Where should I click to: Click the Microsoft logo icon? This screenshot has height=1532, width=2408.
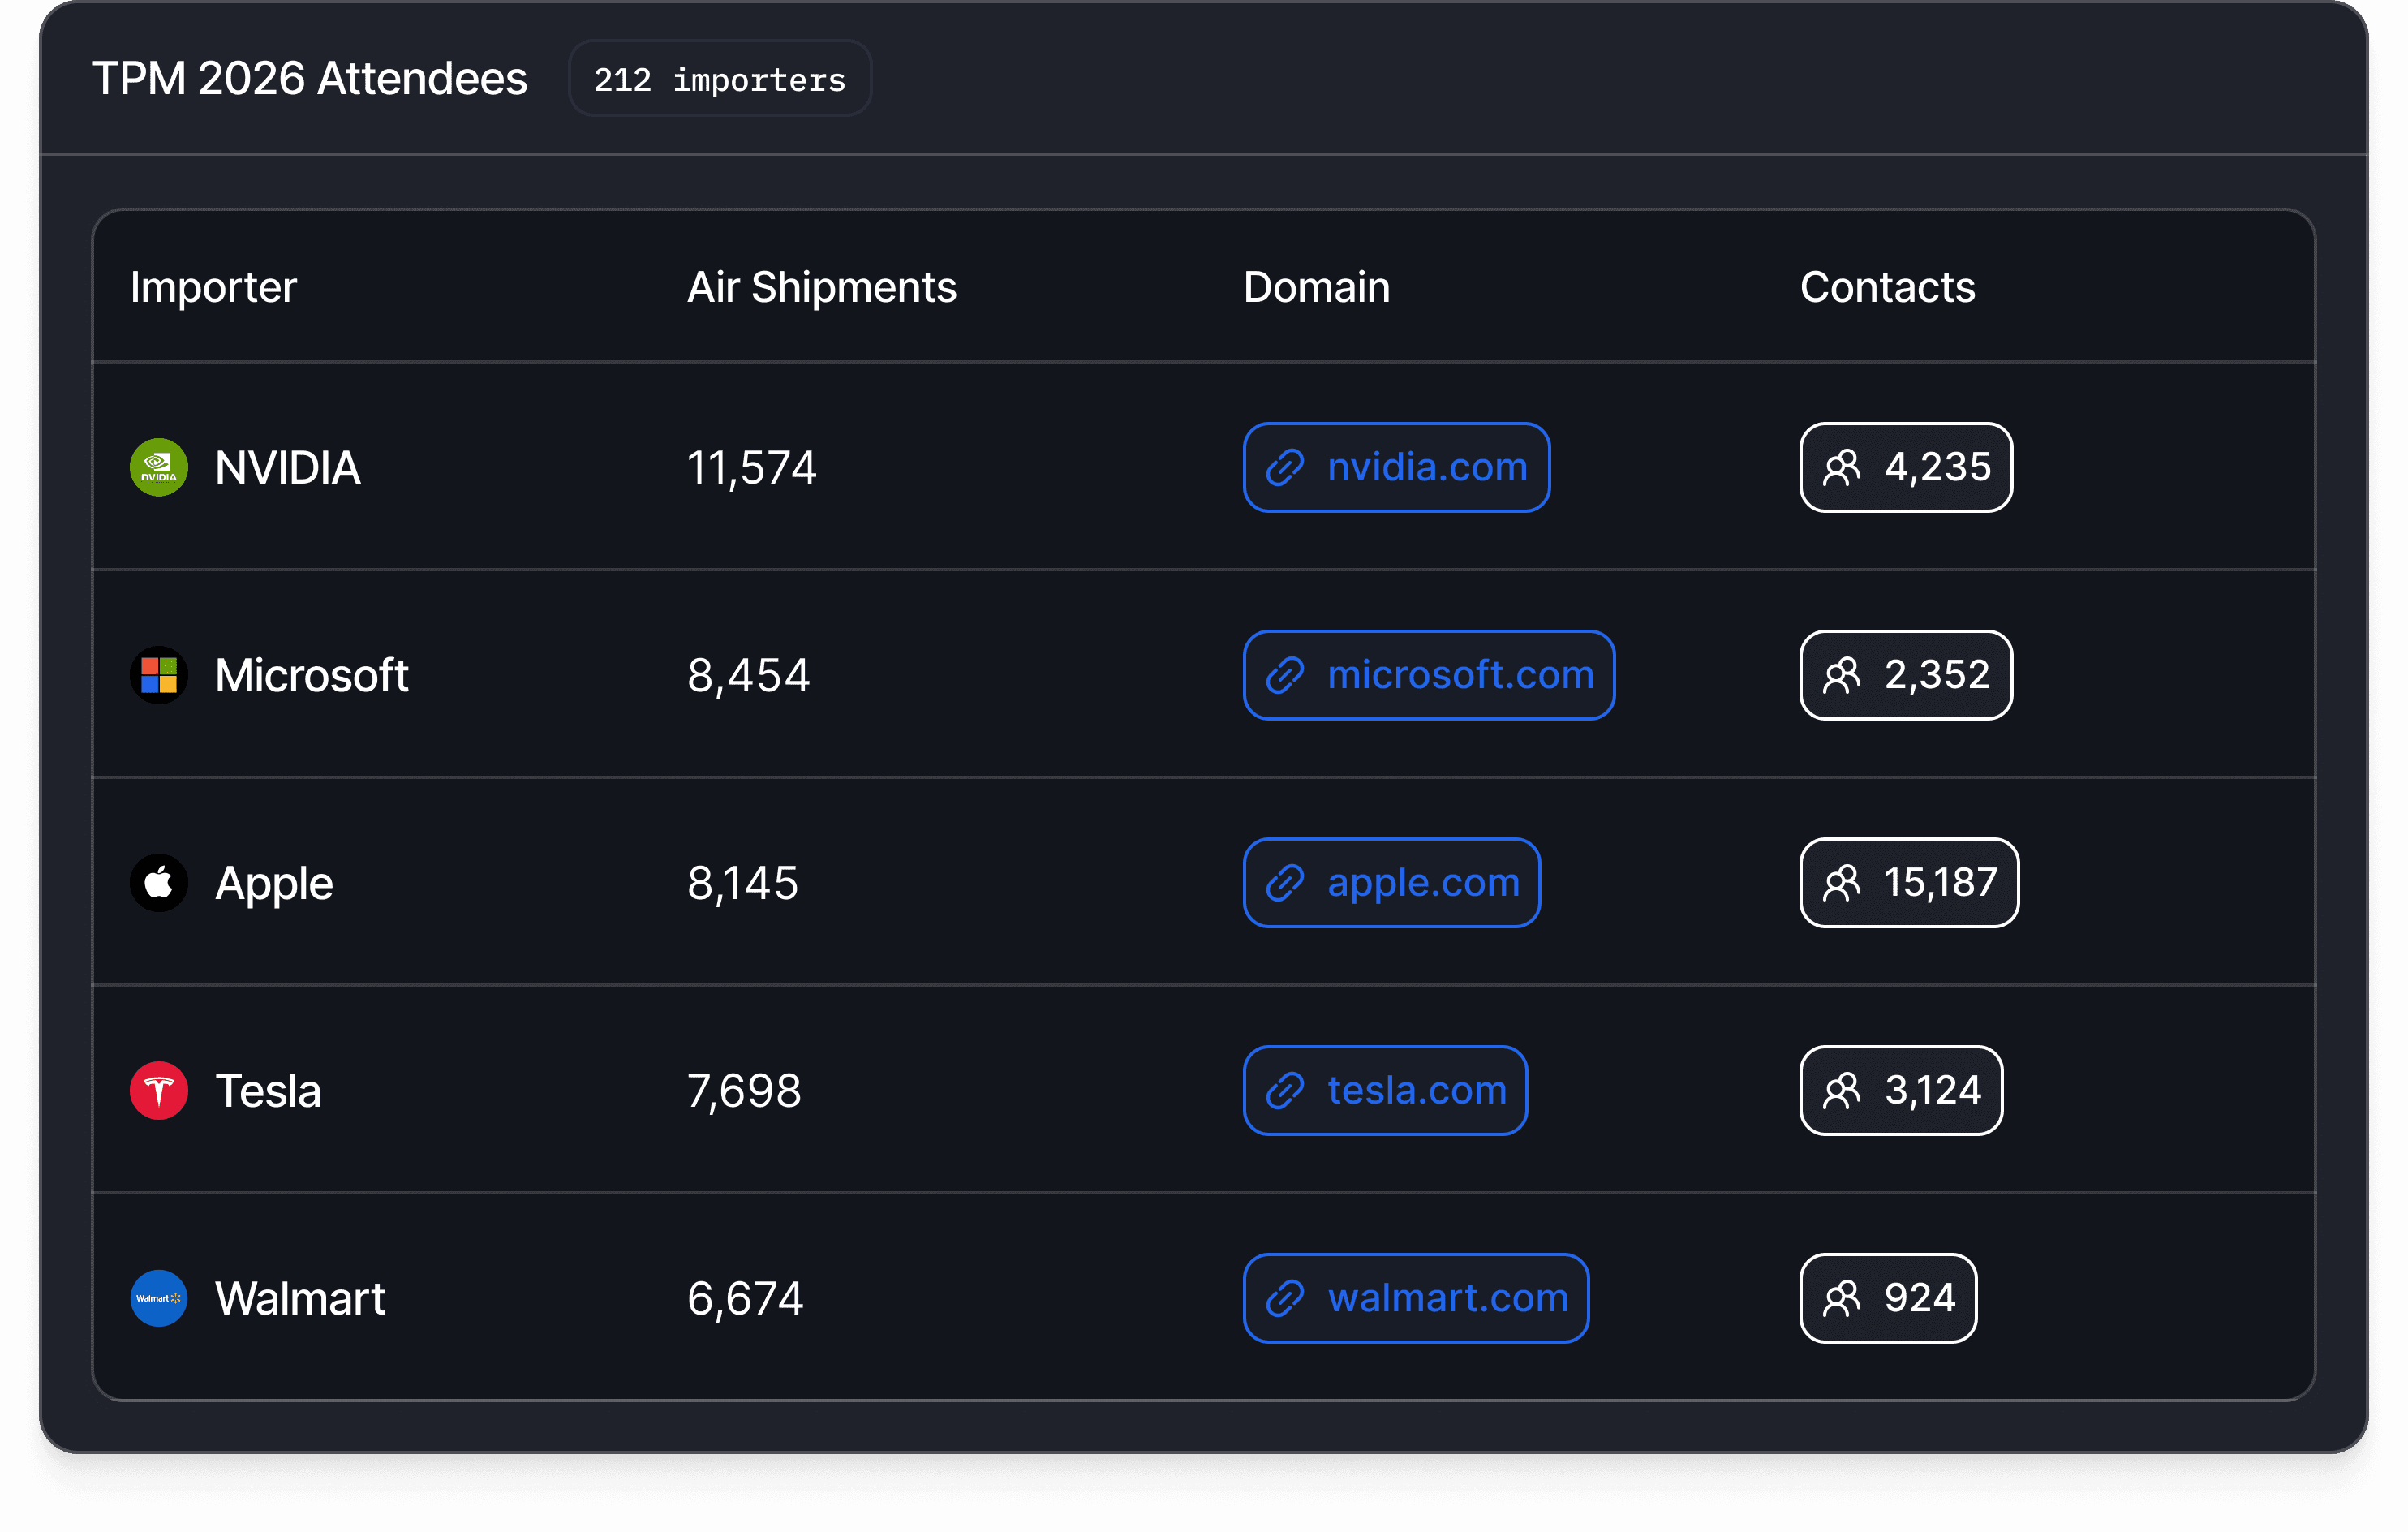point(158,675)
